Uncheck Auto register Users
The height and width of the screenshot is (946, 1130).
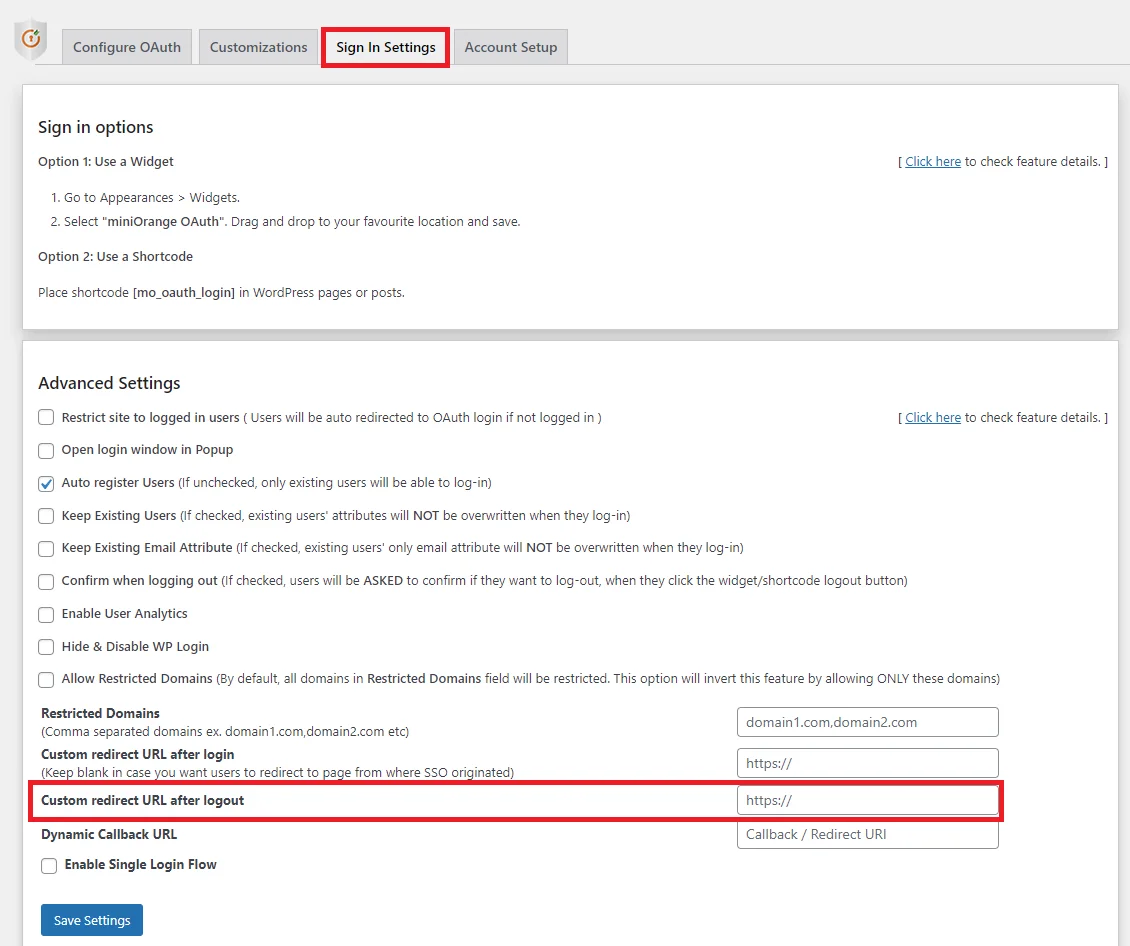(x=45, y=484)
